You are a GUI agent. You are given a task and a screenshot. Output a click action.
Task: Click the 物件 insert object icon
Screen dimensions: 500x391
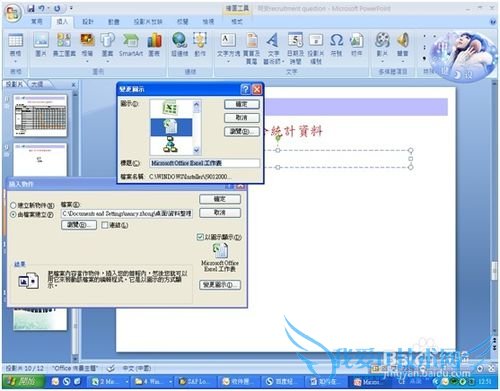click(356, 44)
